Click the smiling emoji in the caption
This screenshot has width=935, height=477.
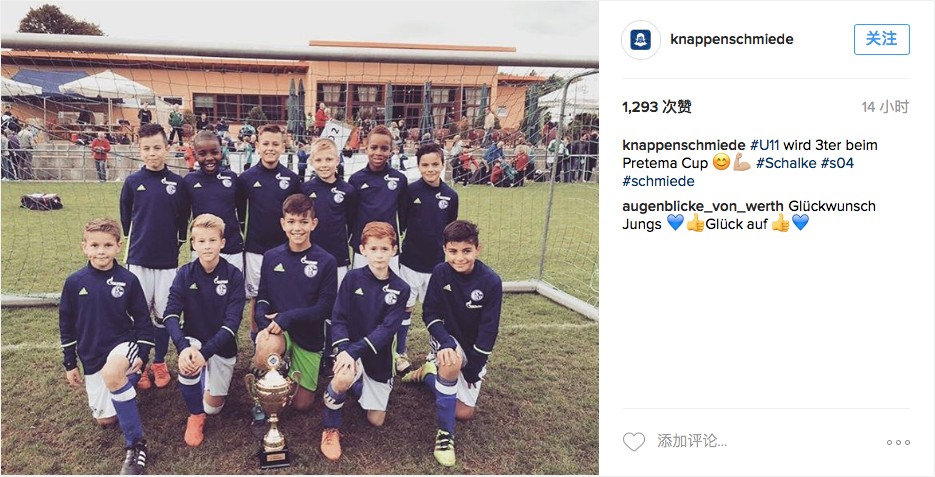[722, 162]
